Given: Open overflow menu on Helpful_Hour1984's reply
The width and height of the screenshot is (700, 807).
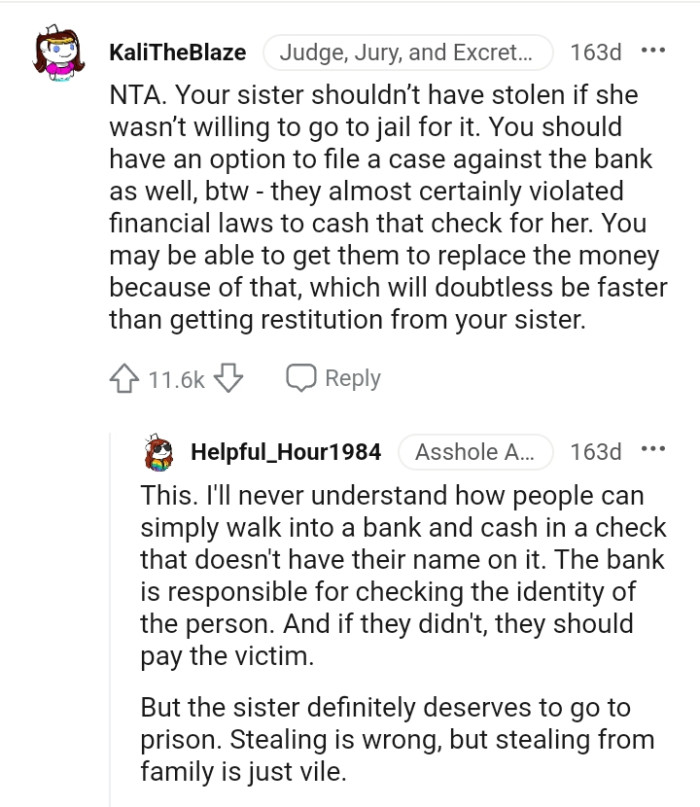Looking at the screenshot, I should (653, 451).
